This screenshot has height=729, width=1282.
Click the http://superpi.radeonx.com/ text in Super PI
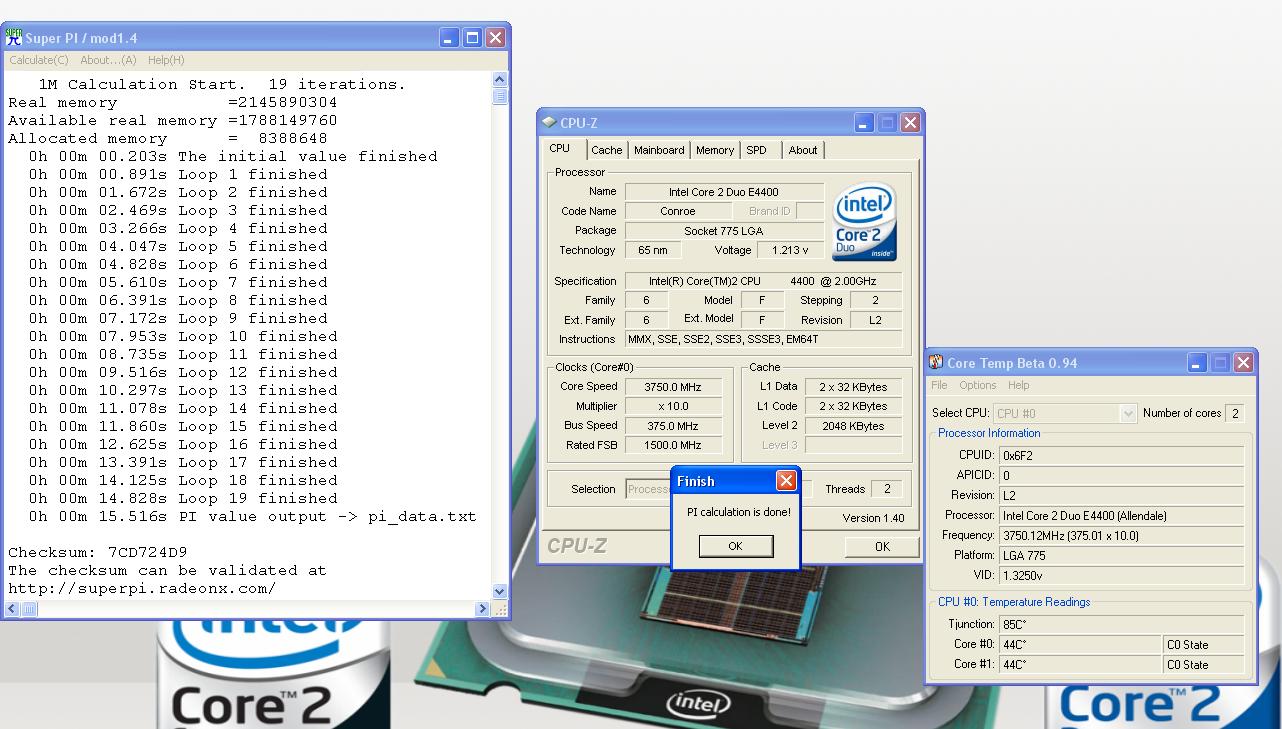tap(142, 588)
